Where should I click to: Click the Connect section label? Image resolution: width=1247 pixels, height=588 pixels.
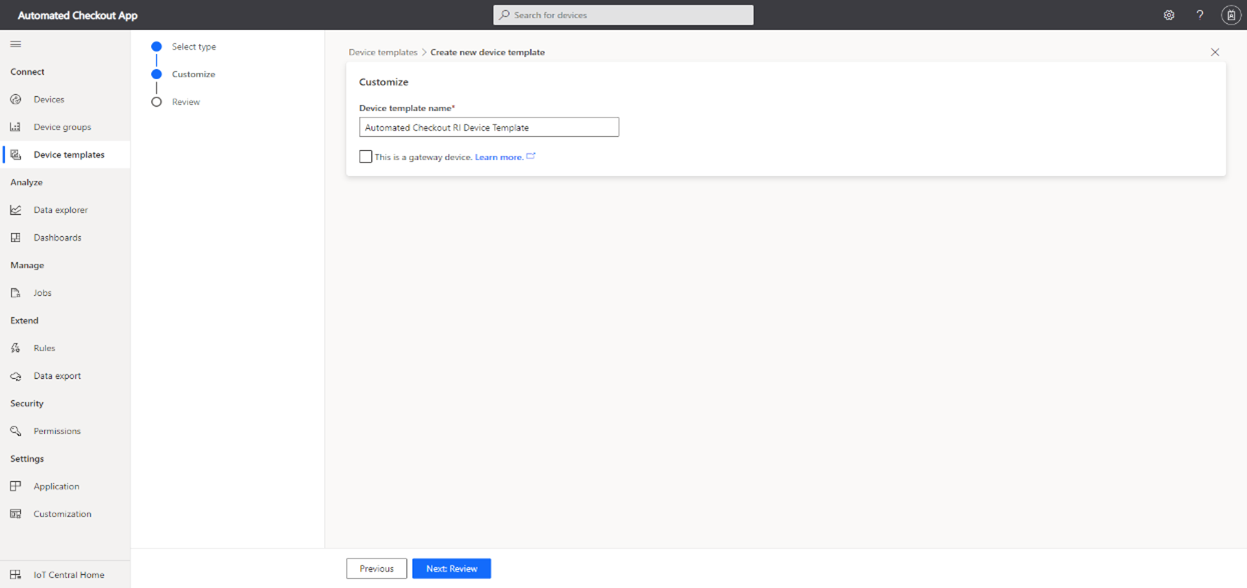[x=27, y=72]
